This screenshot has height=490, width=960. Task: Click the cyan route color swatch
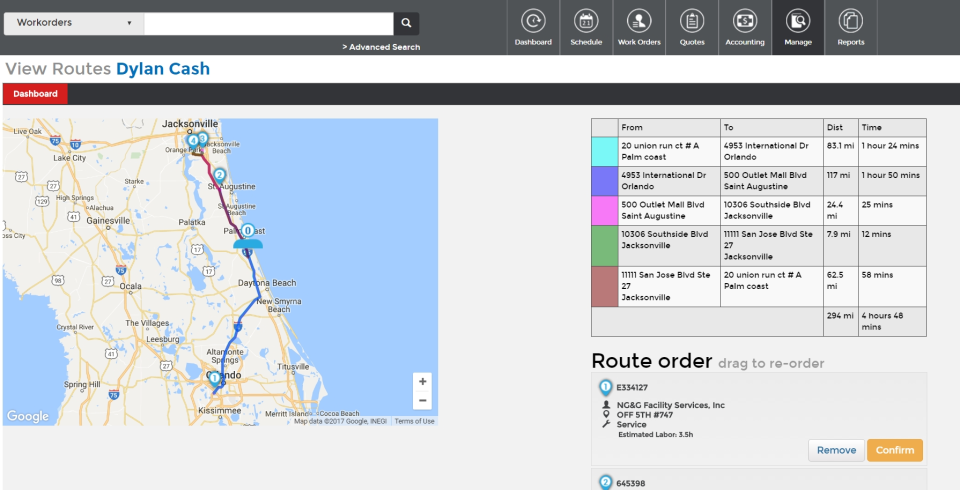pyautogui.click(x=604, y=151)
